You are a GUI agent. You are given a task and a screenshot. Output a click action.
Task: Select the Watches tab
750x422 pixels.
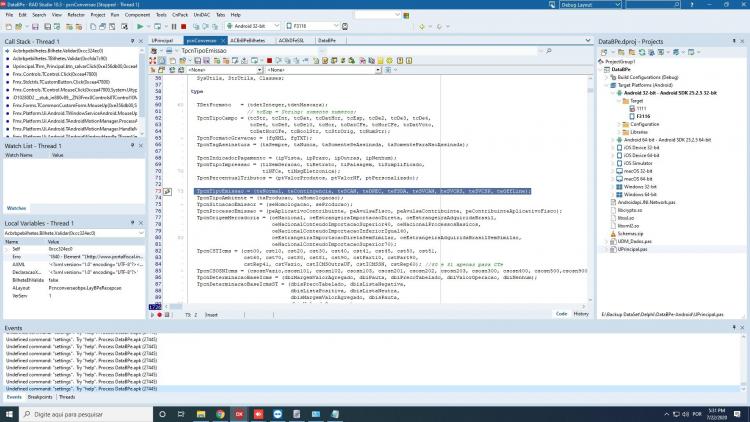tap(16, 208)
